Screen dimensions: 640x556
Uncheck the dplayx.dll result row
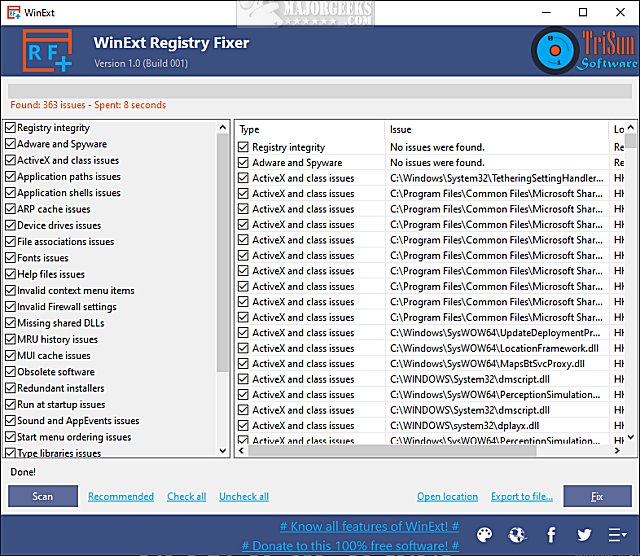click(243, 426)
